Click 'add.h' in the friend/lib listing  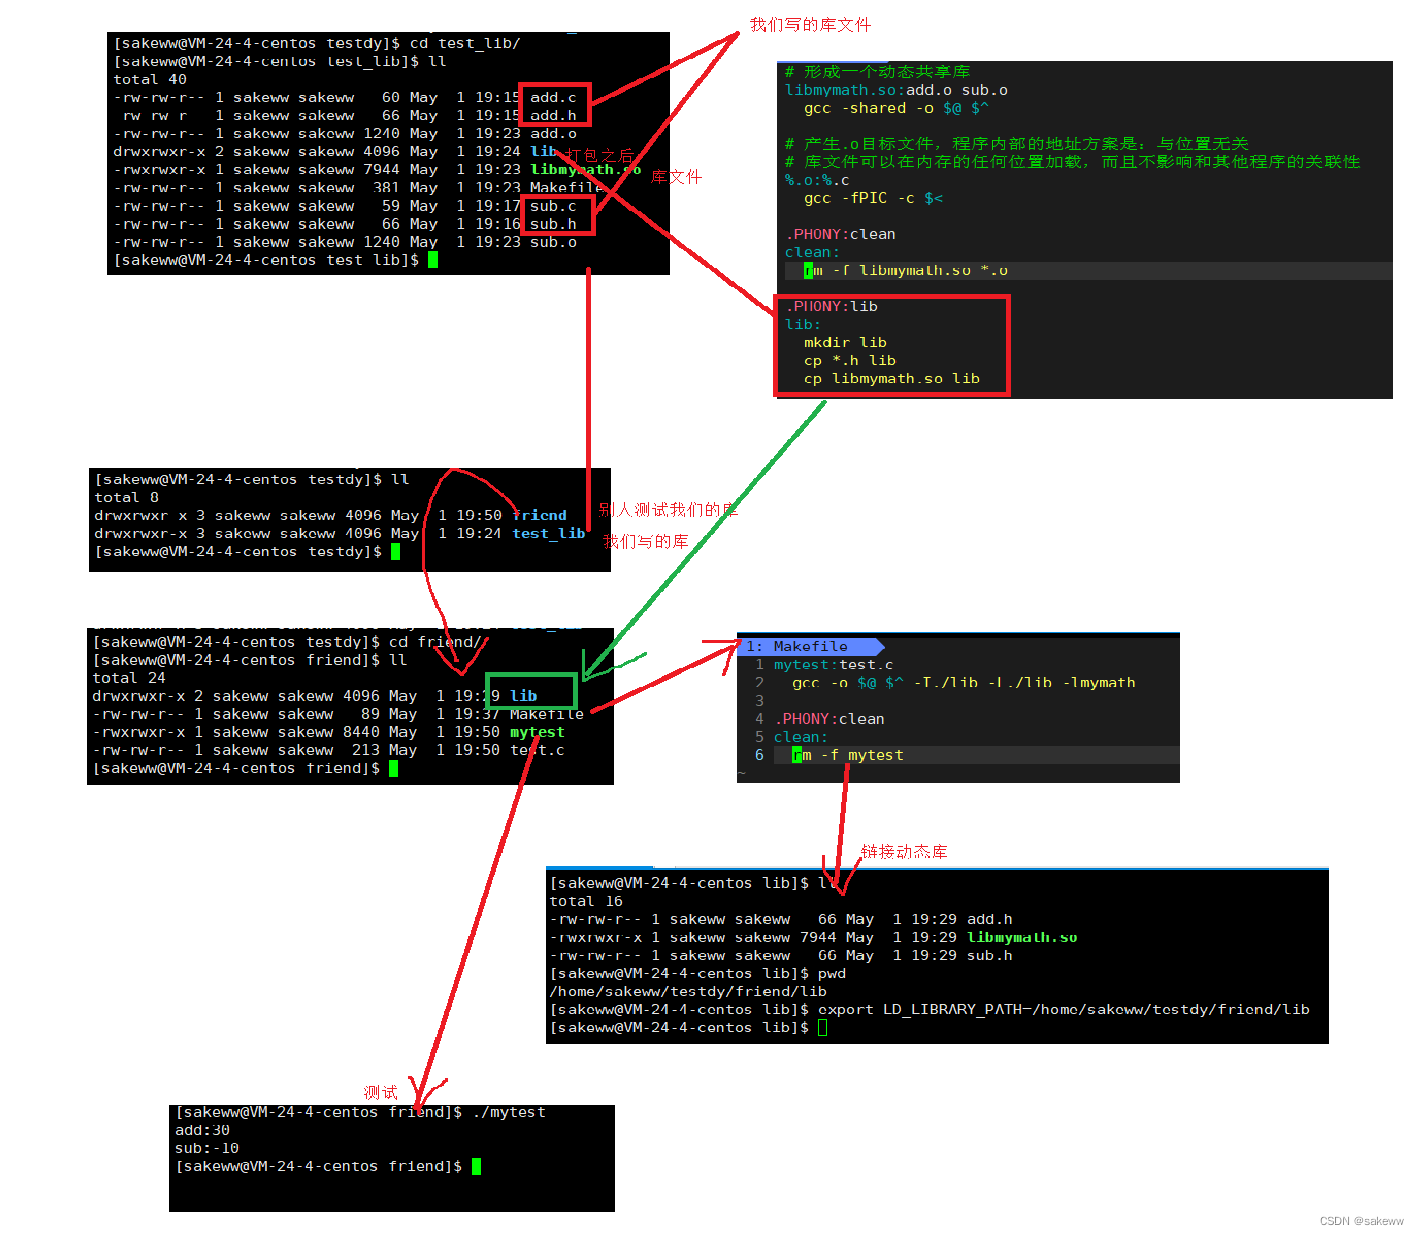click(989, 919)
